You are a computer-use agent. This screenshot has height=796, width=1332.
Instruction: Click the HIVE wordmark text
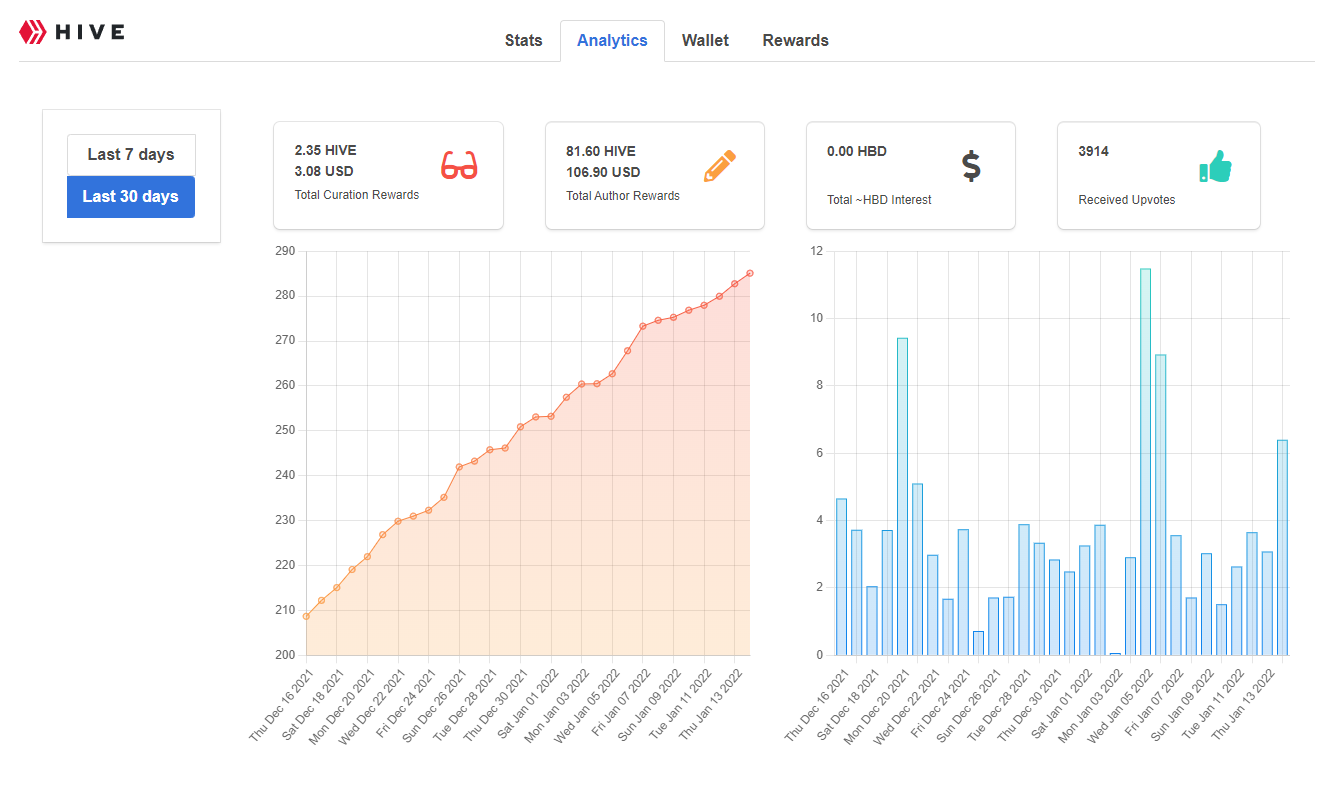click(90, 32)
